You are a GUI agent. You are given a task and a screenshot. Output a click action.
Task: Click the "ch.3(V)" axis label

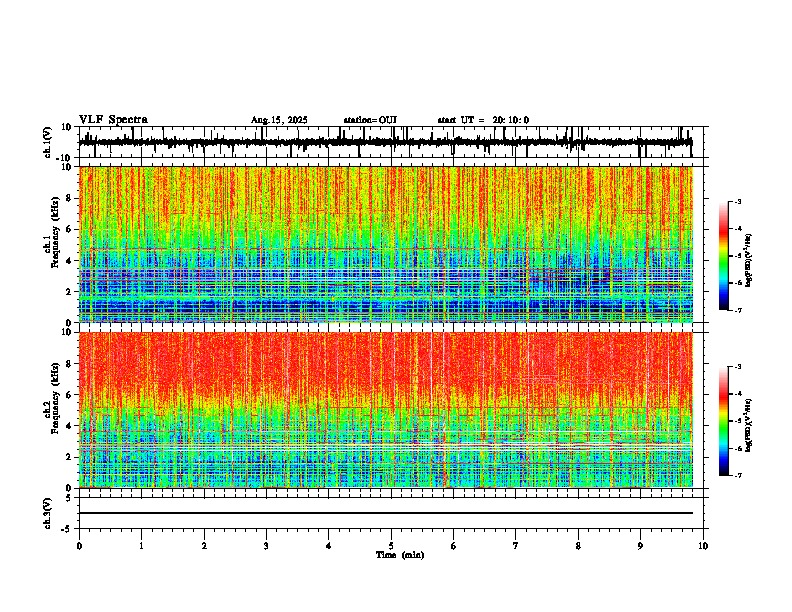(x=48, y=513)
